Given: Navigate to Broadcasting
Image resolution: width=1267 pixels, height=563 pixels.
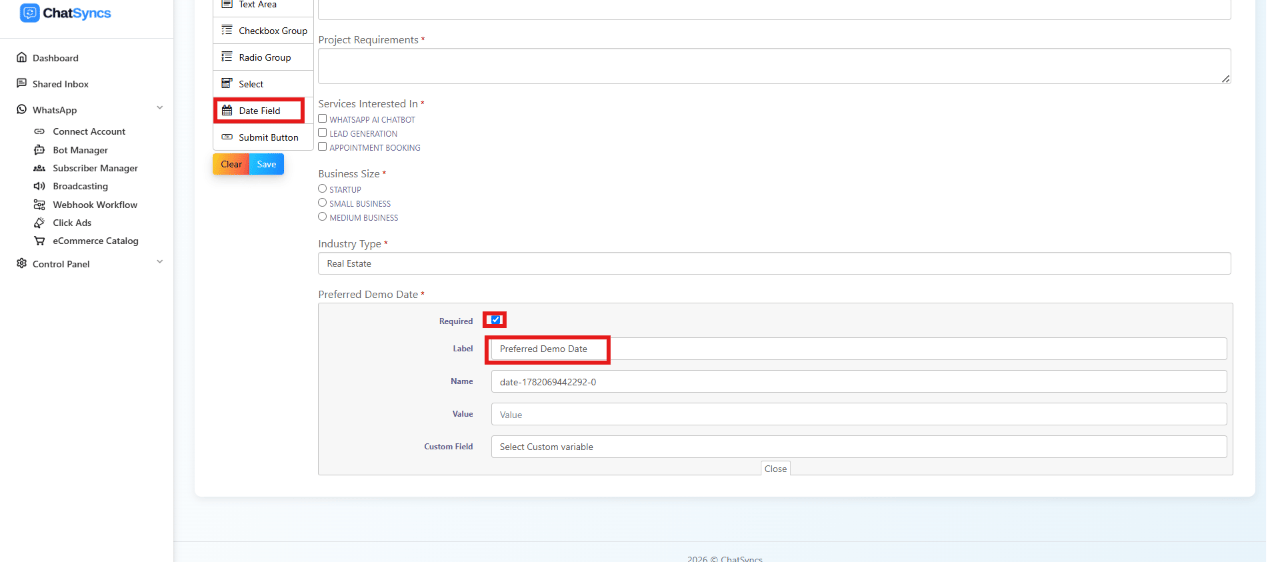Looking at the screenshot, I should [80, 186].
